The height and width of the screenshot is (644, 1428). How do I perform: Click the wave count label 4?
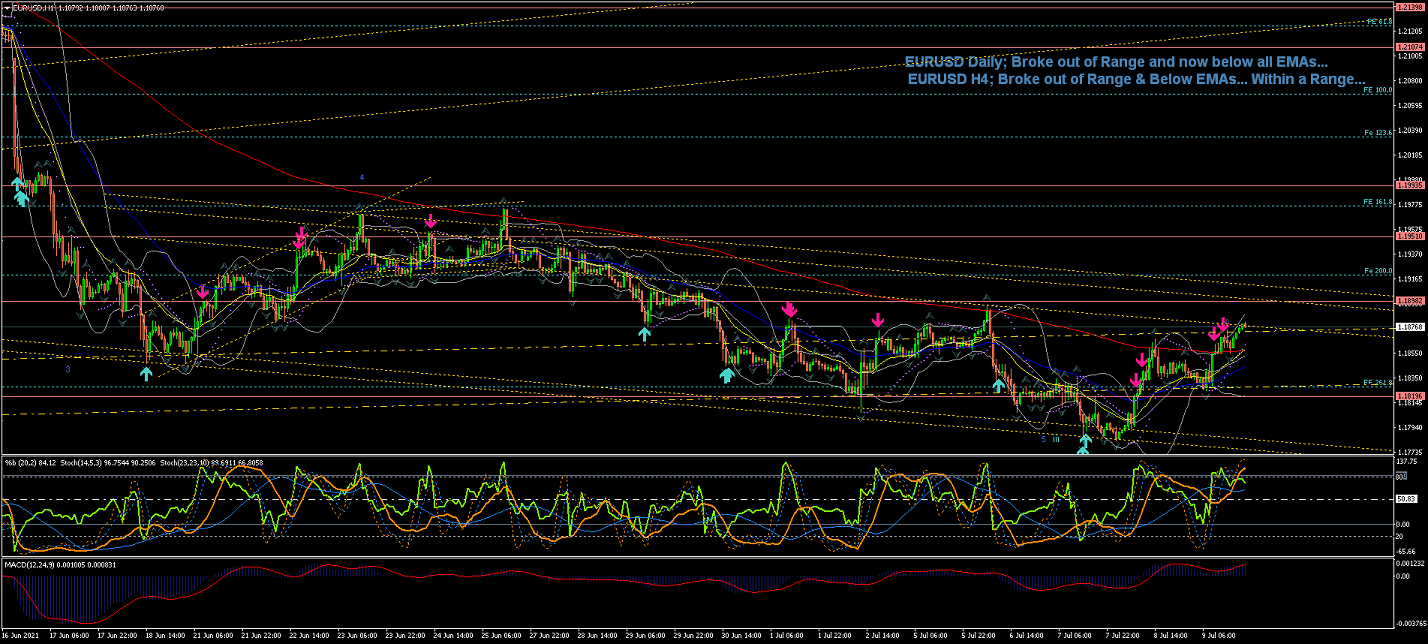(362, 177)
